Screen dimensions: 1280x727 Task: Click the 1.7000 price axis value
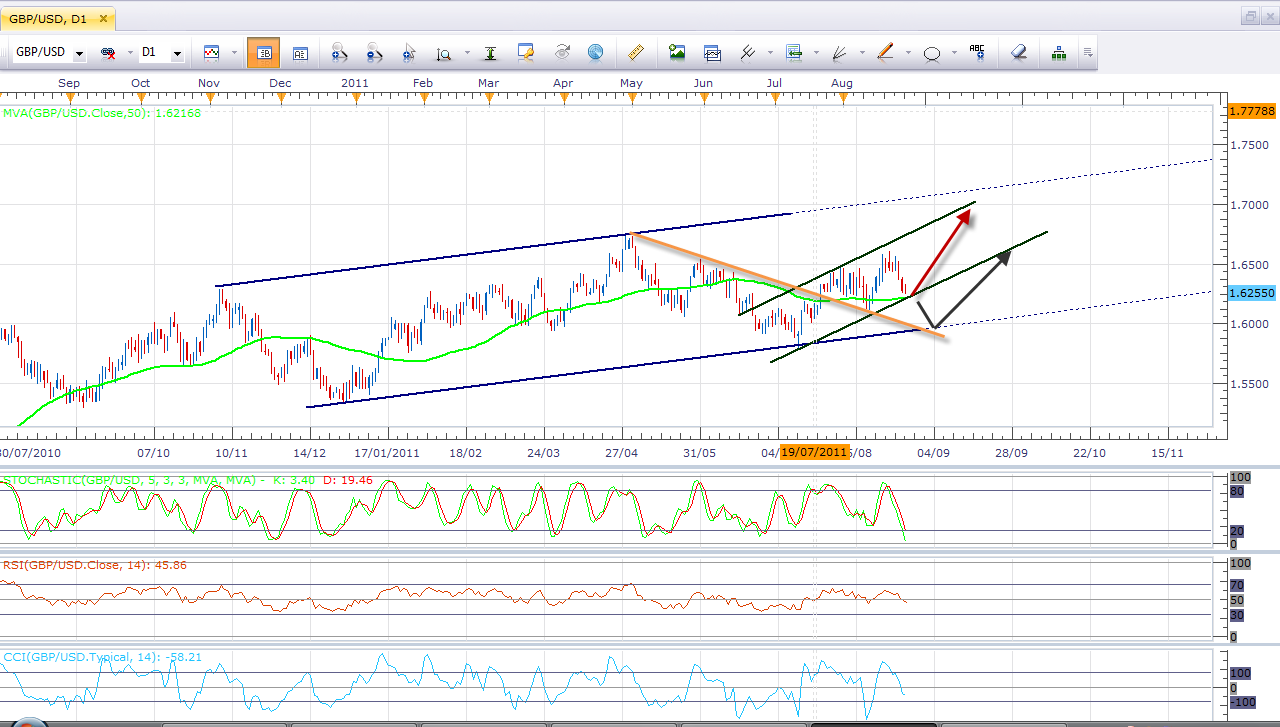click(1248, 205)
